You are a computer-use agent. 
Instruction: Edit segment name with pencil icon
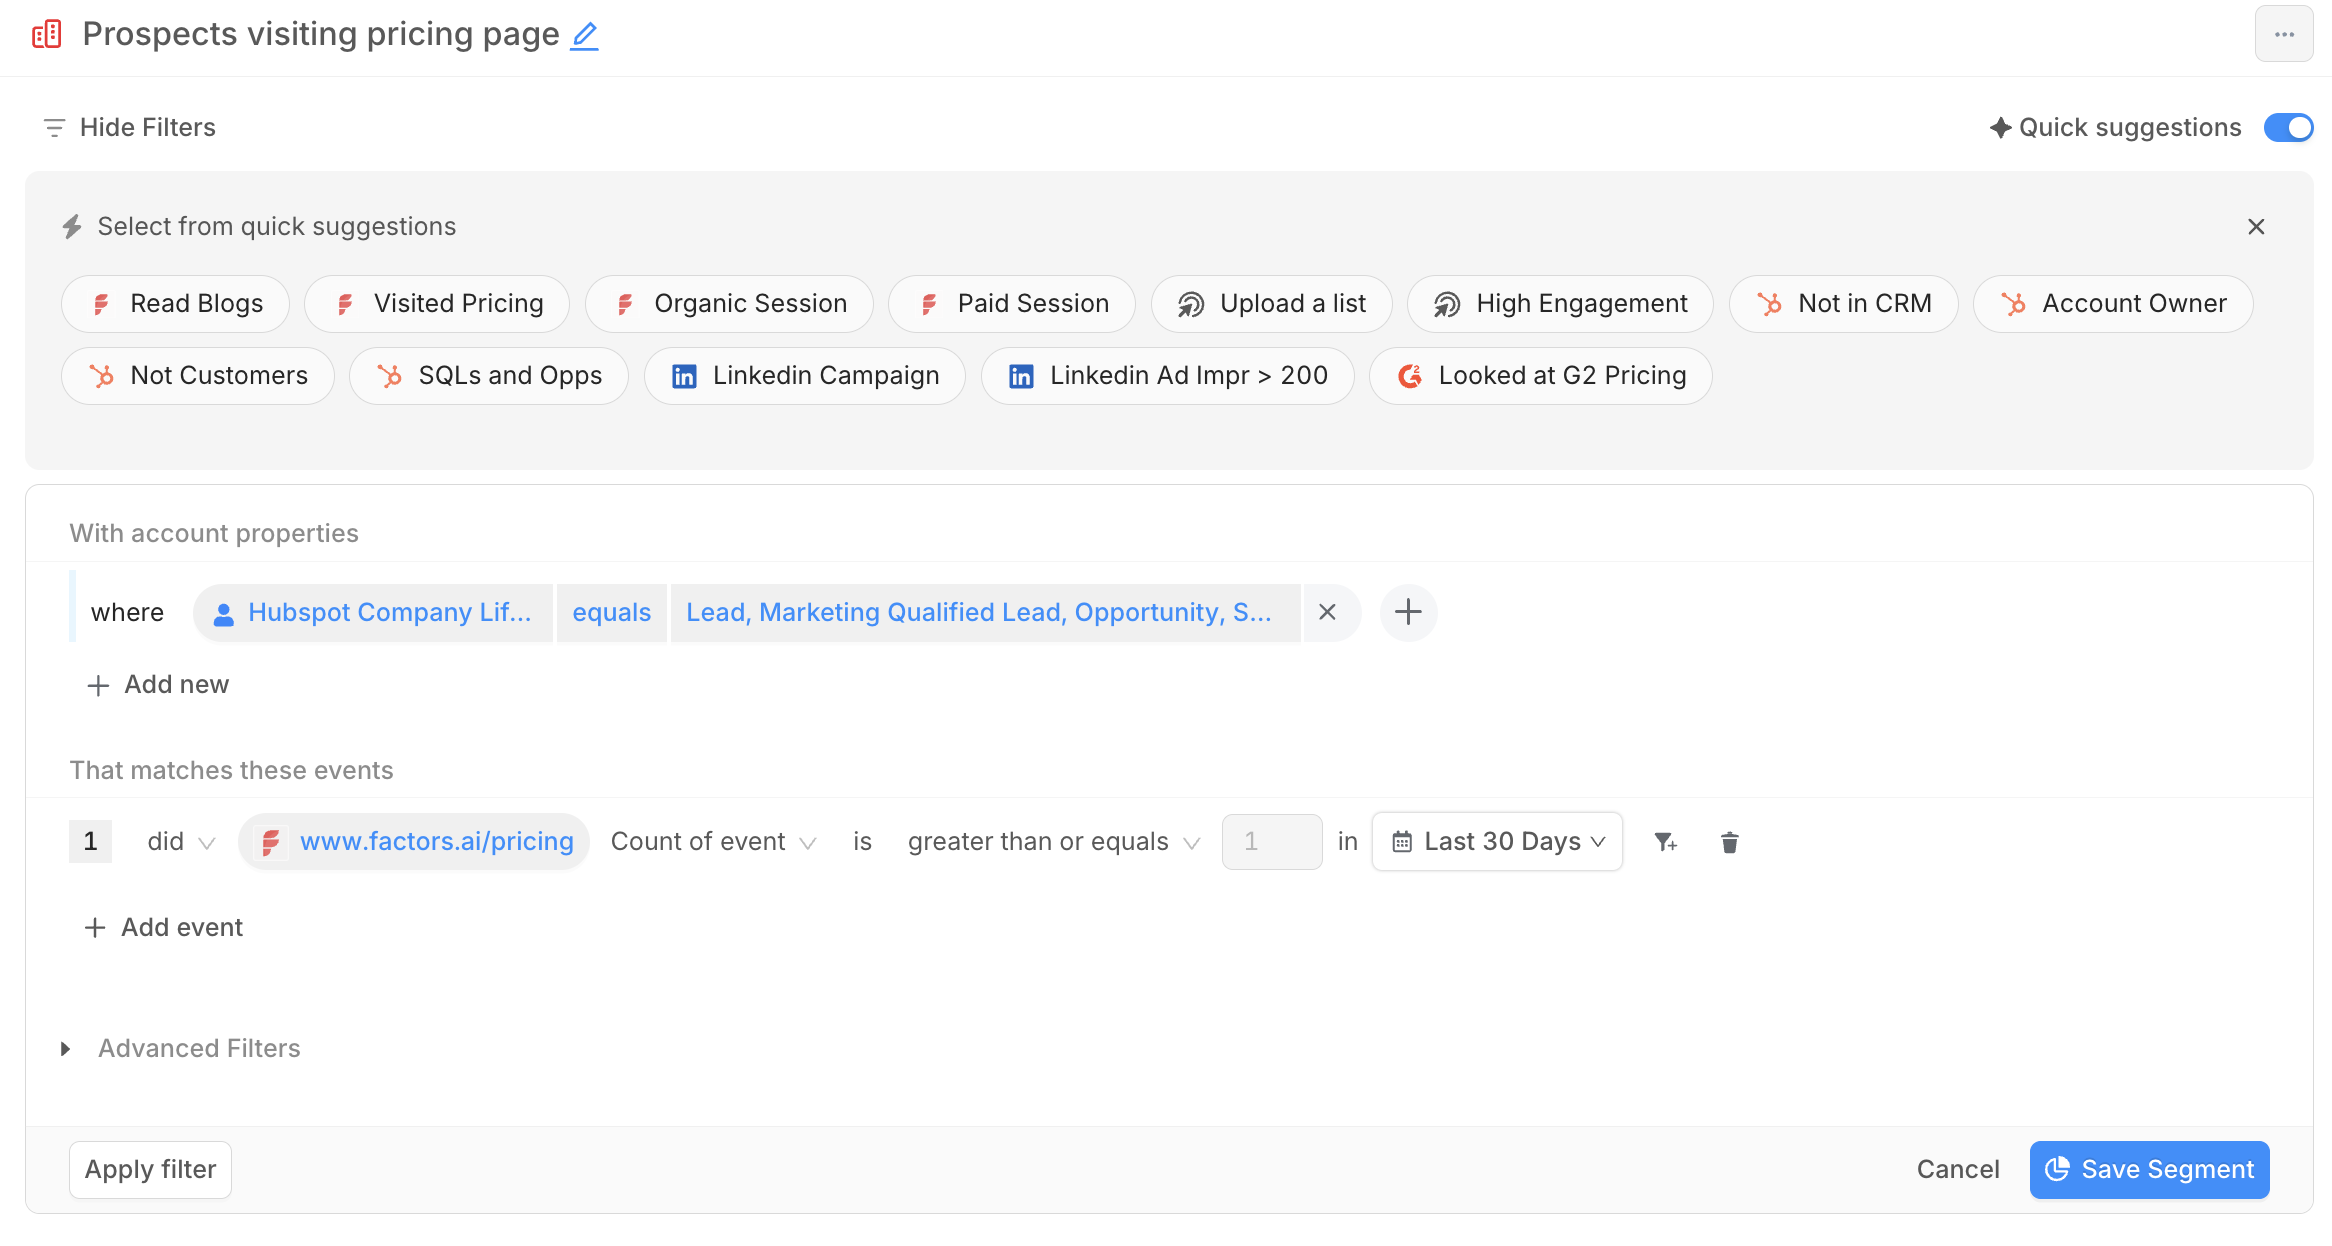[x=584, y=36]
